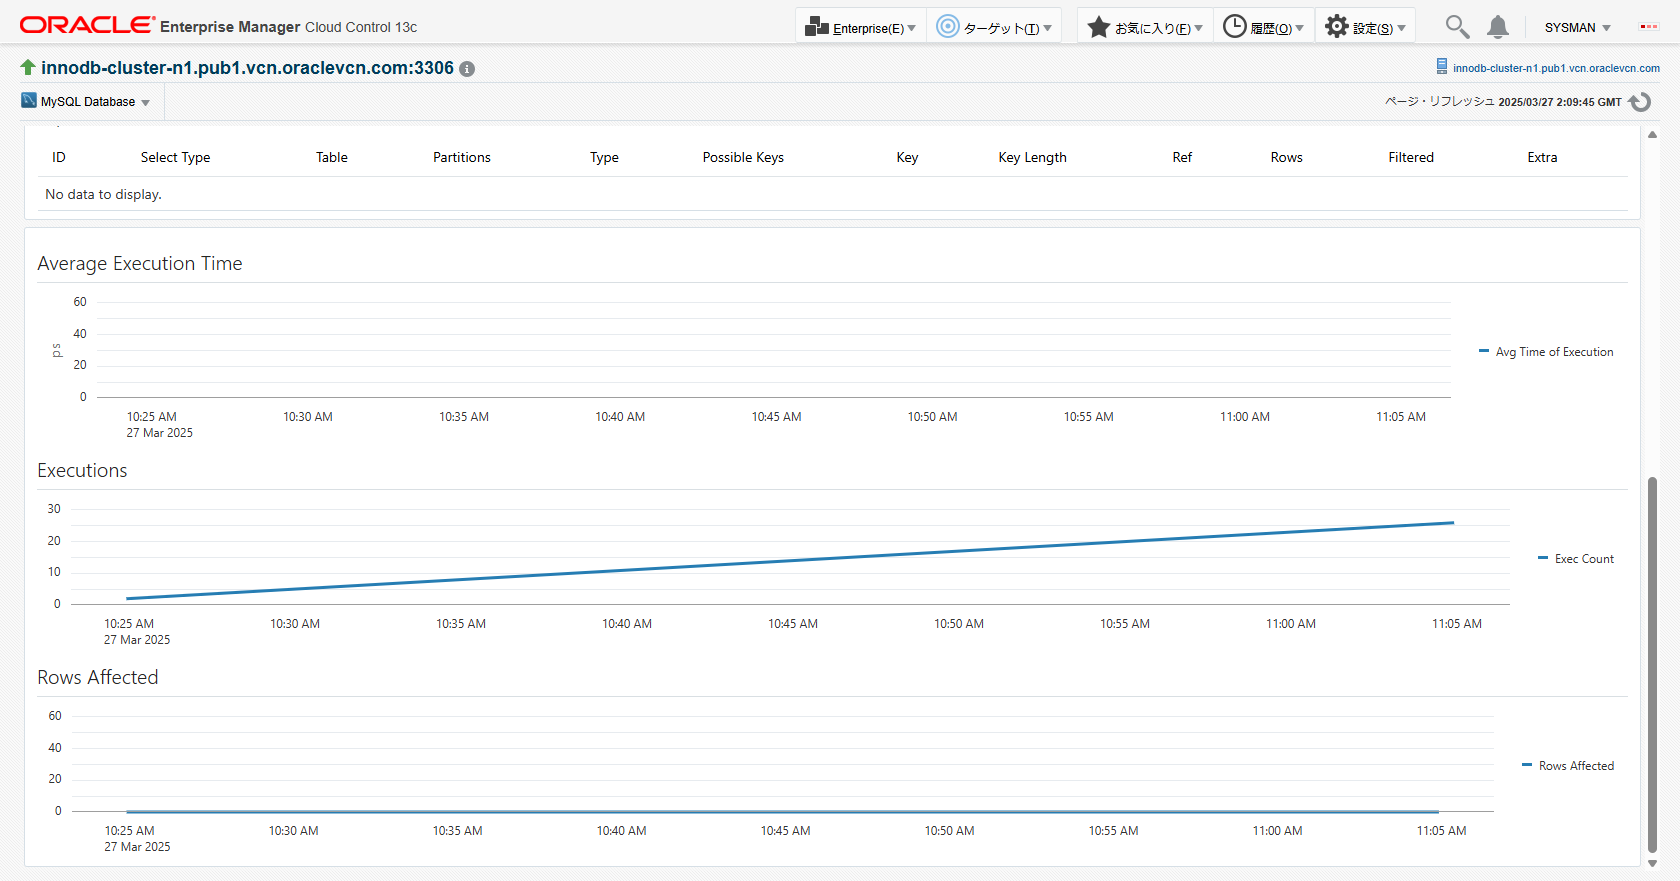The height and width of the screenshot is (881, 1680).
Task: Open the MySQL Database dropdown menu
Action: [95, 102]
